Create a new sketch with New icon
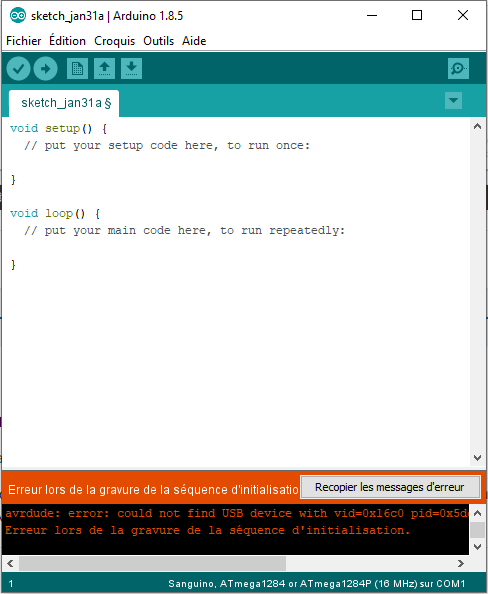 click(77, 69)
